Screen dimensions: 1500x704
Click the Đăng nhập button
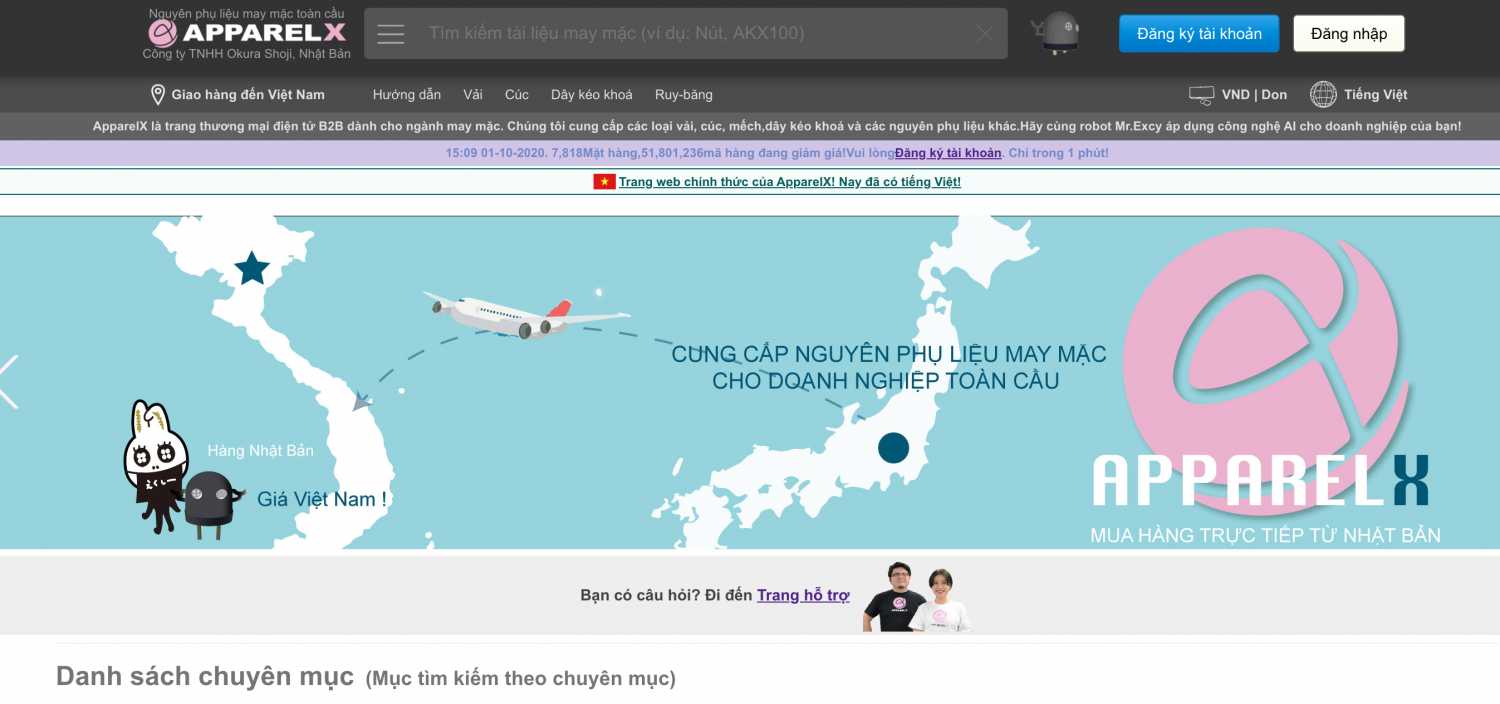pos(1349,34)
